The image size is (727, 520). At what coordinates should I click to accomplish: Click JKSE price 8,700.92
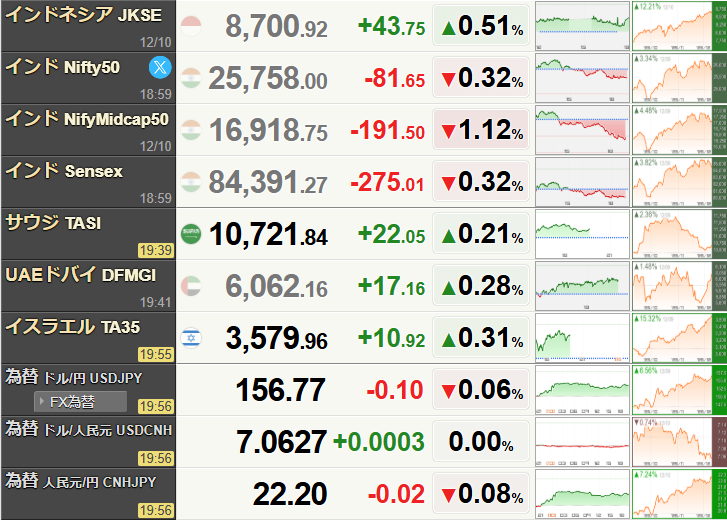coord(276,26)
